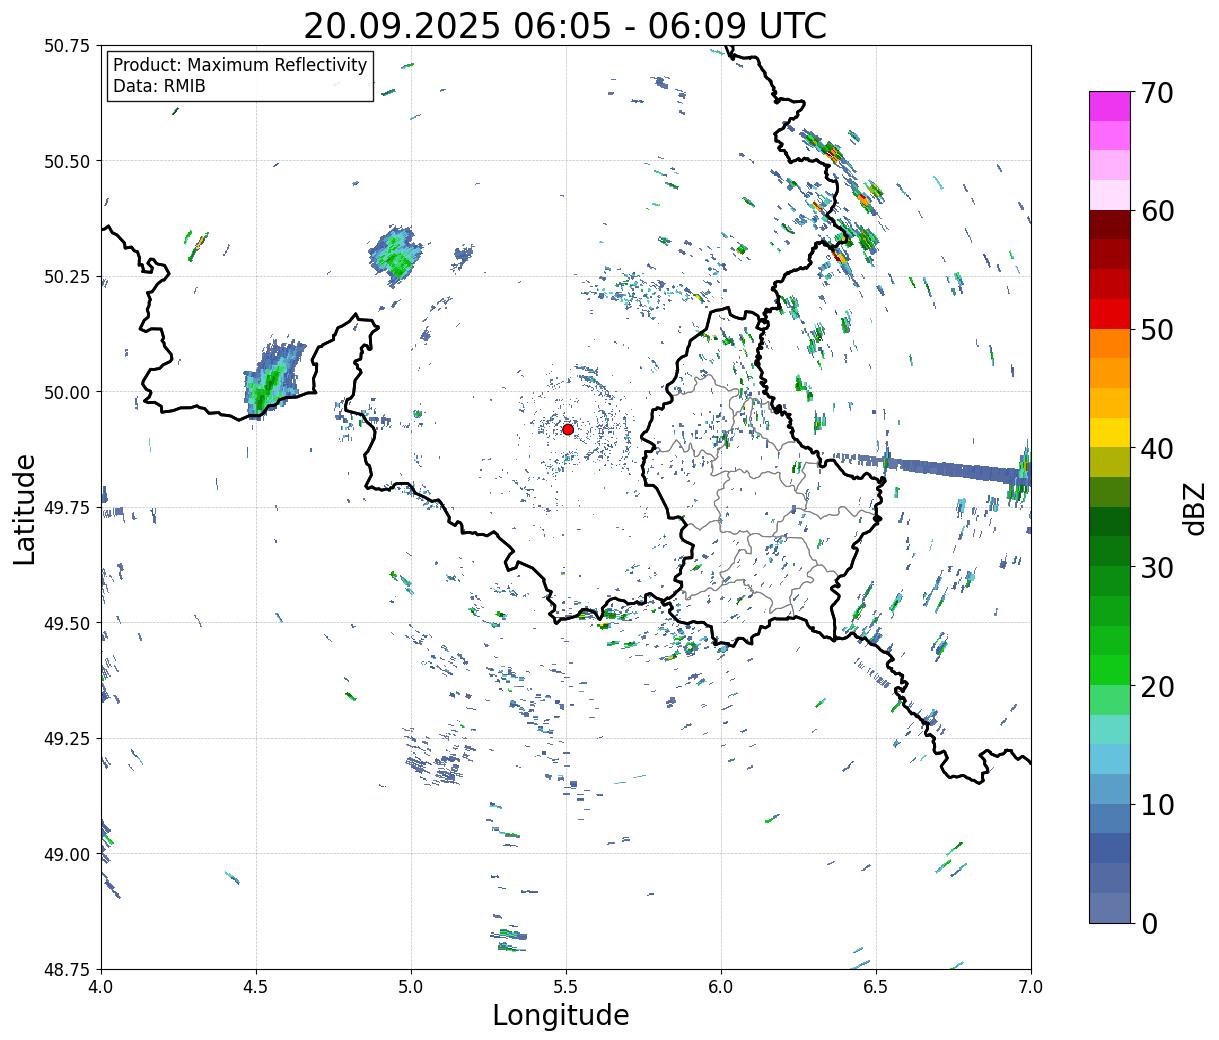Click the 'dBZ' colorbar label
1219x1040 pixels.
(x=1194, y=507)
